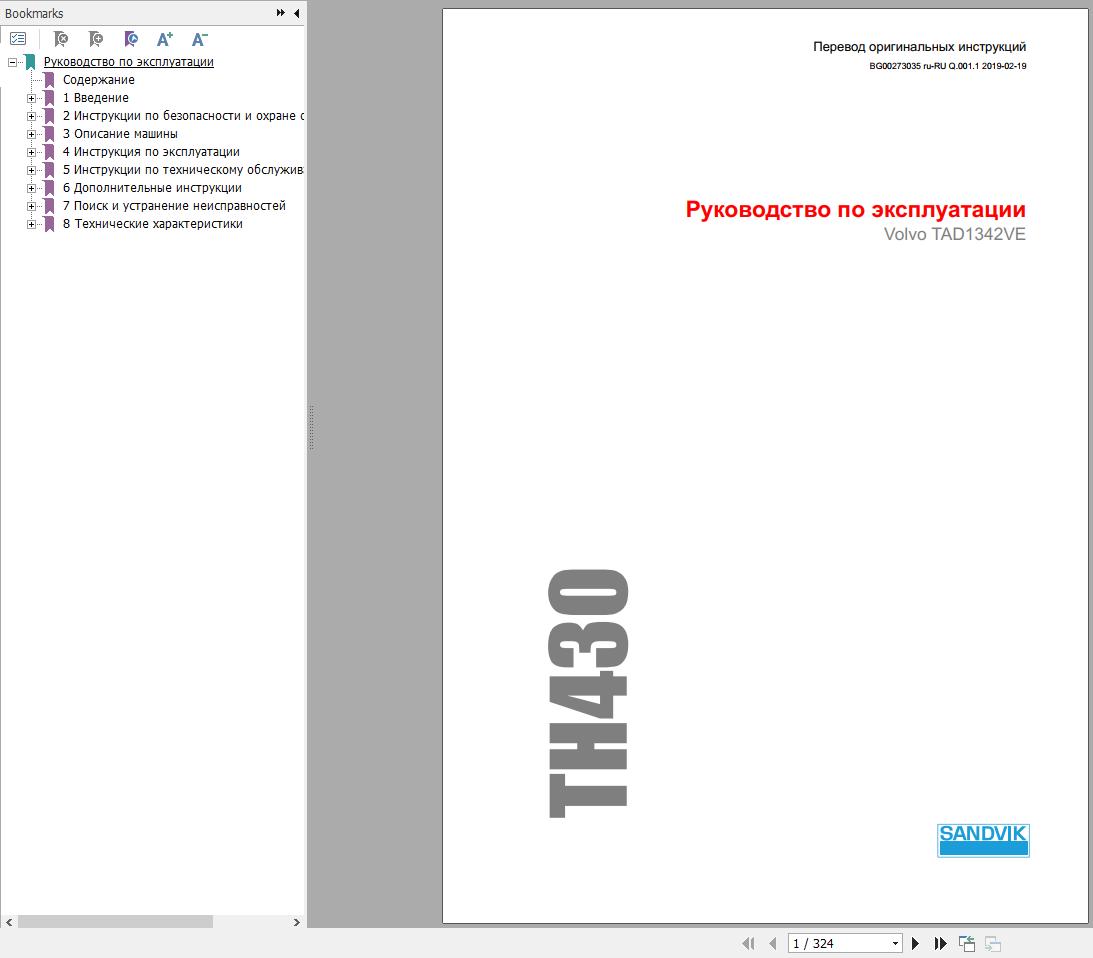Viewport: 1093px width, 958px height.
Task: Click the BG00273035 document code line
Action: coord(947,66)
